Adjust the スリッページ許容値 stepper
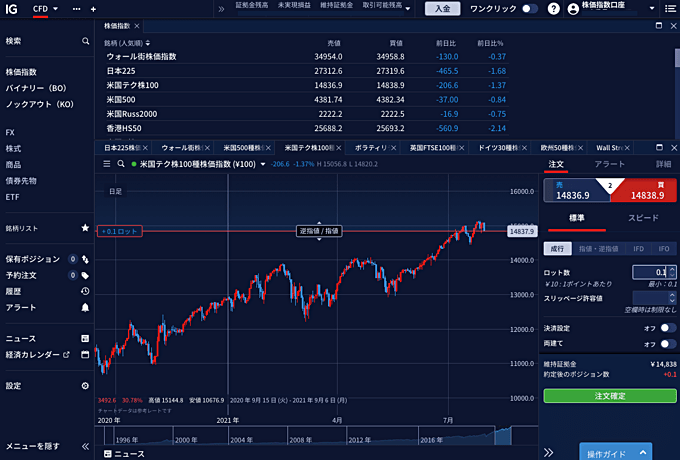Screen dimensions: 680x460 [672, 297]
